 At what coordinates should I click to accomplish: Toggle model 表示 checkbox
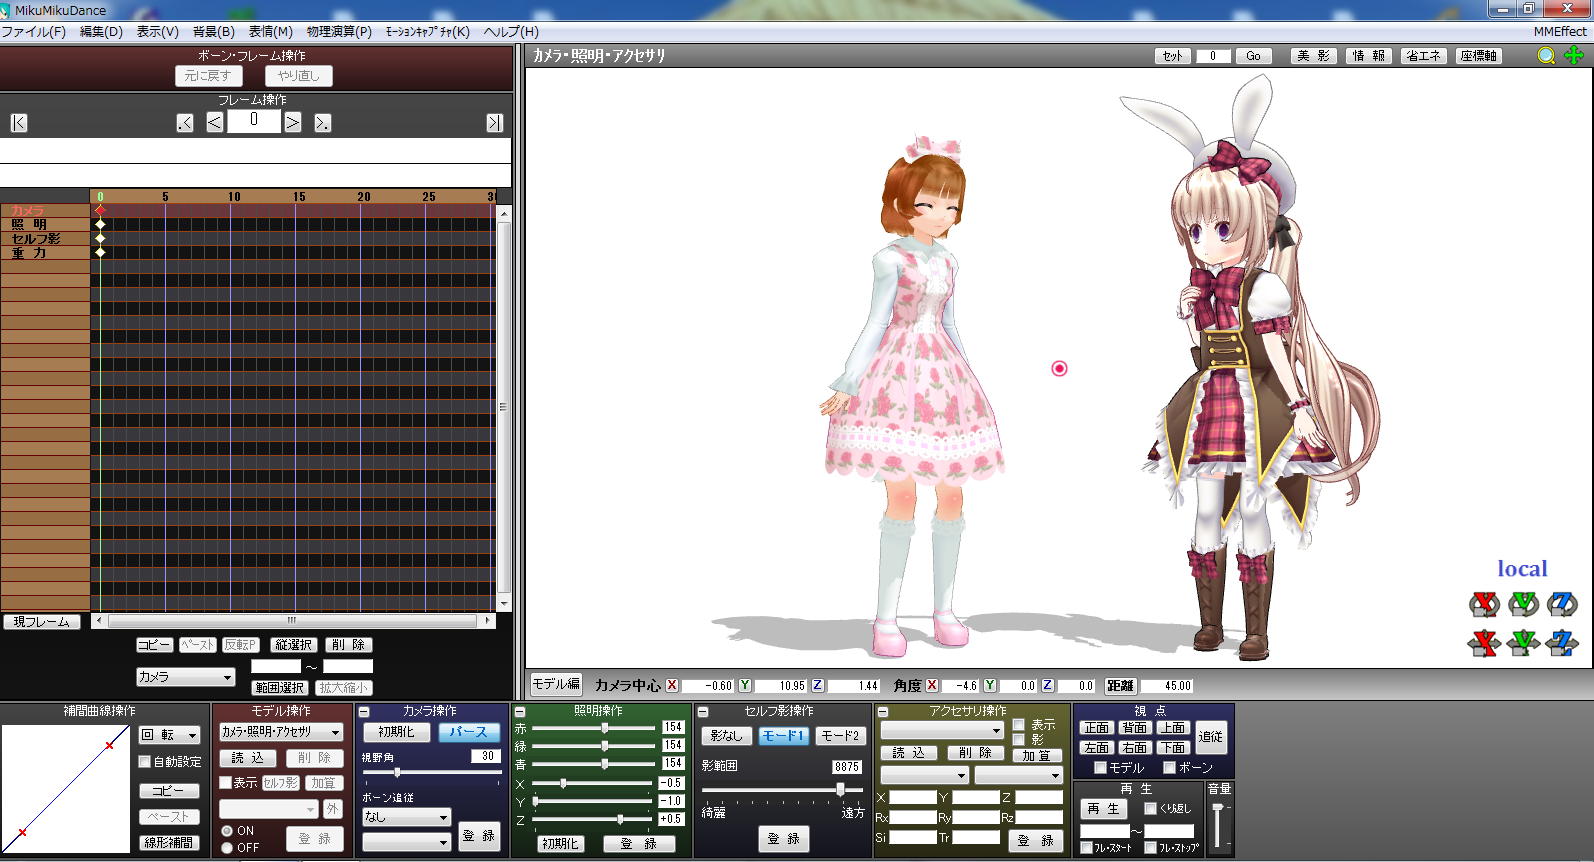(x=226, y=783)
